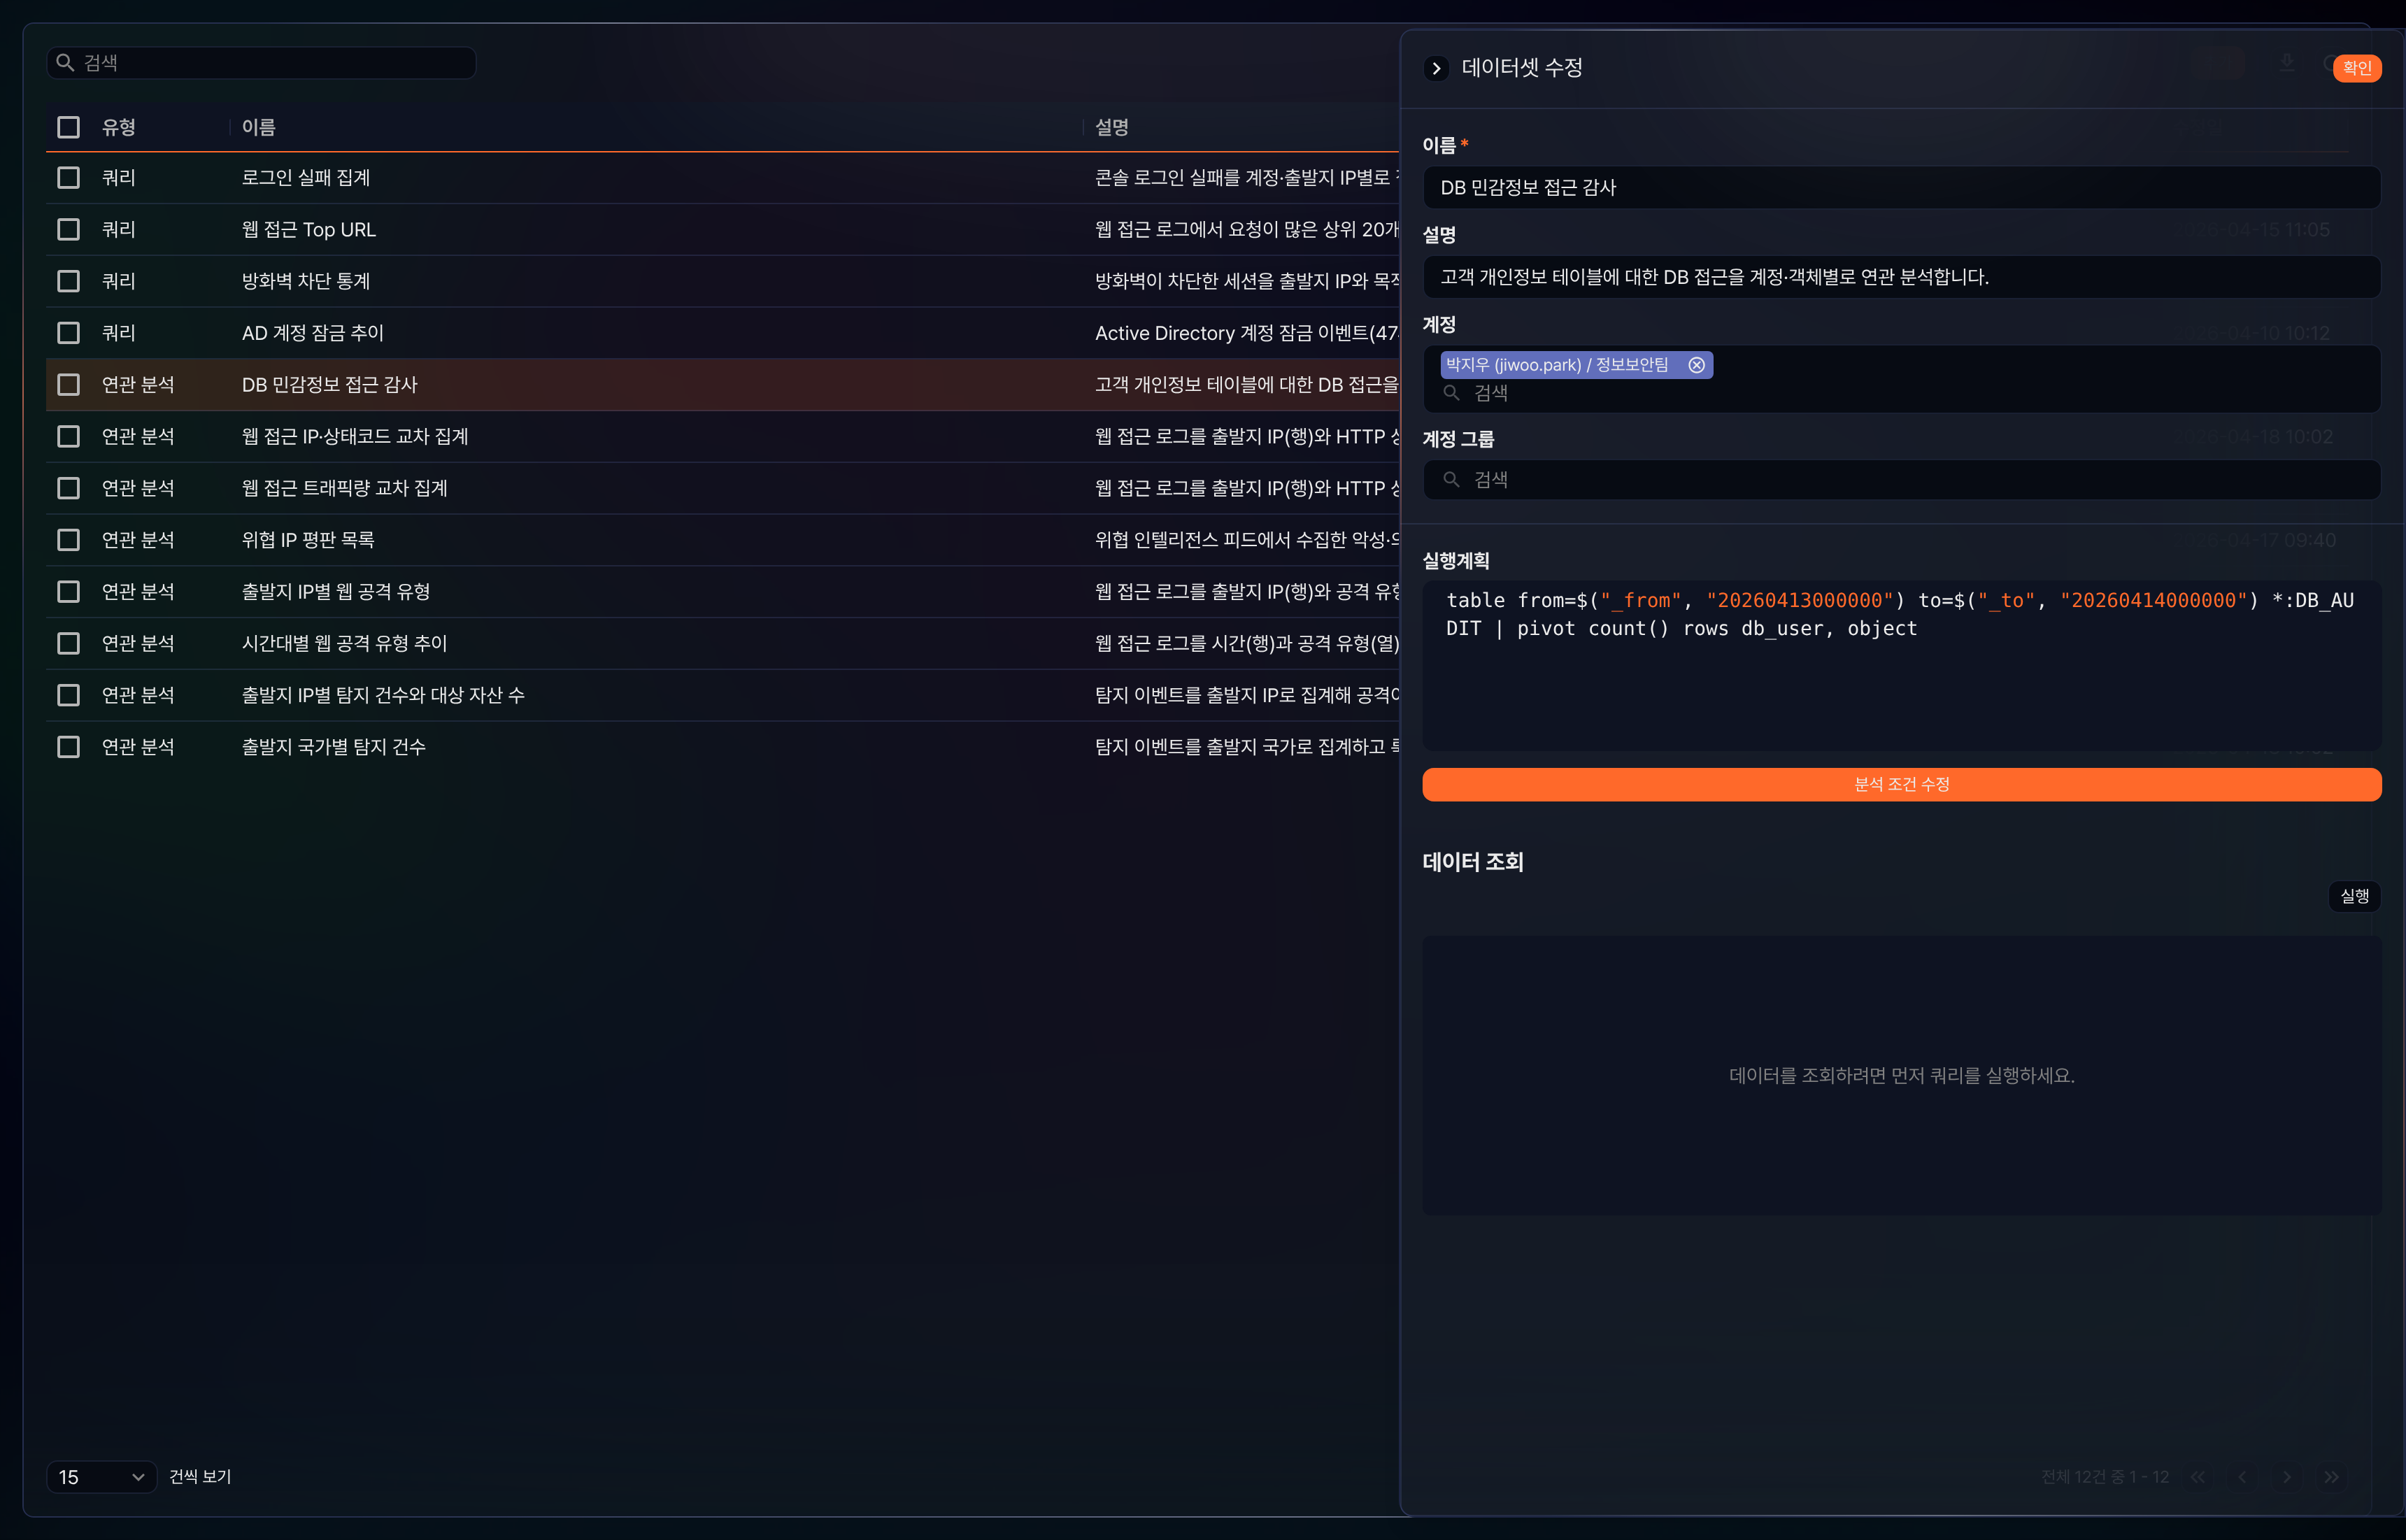Sort by the 유형 column header
Viewport: 2406px width, 1540px height.
tap(118, 127)
